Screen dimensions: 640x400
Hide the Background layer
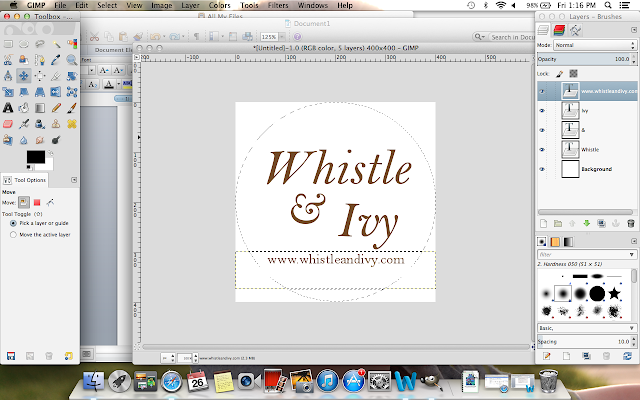(x=542, y=169)
